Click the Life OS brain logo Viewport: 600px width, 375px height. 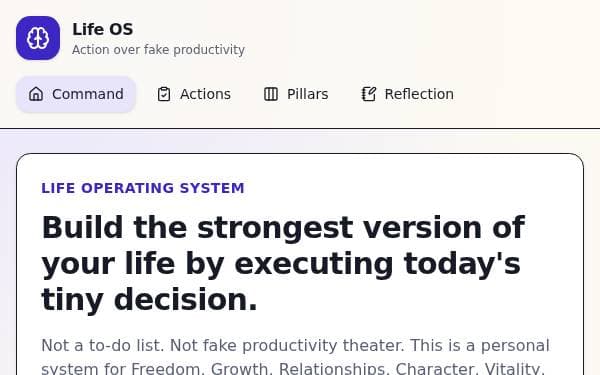[38, 38]
